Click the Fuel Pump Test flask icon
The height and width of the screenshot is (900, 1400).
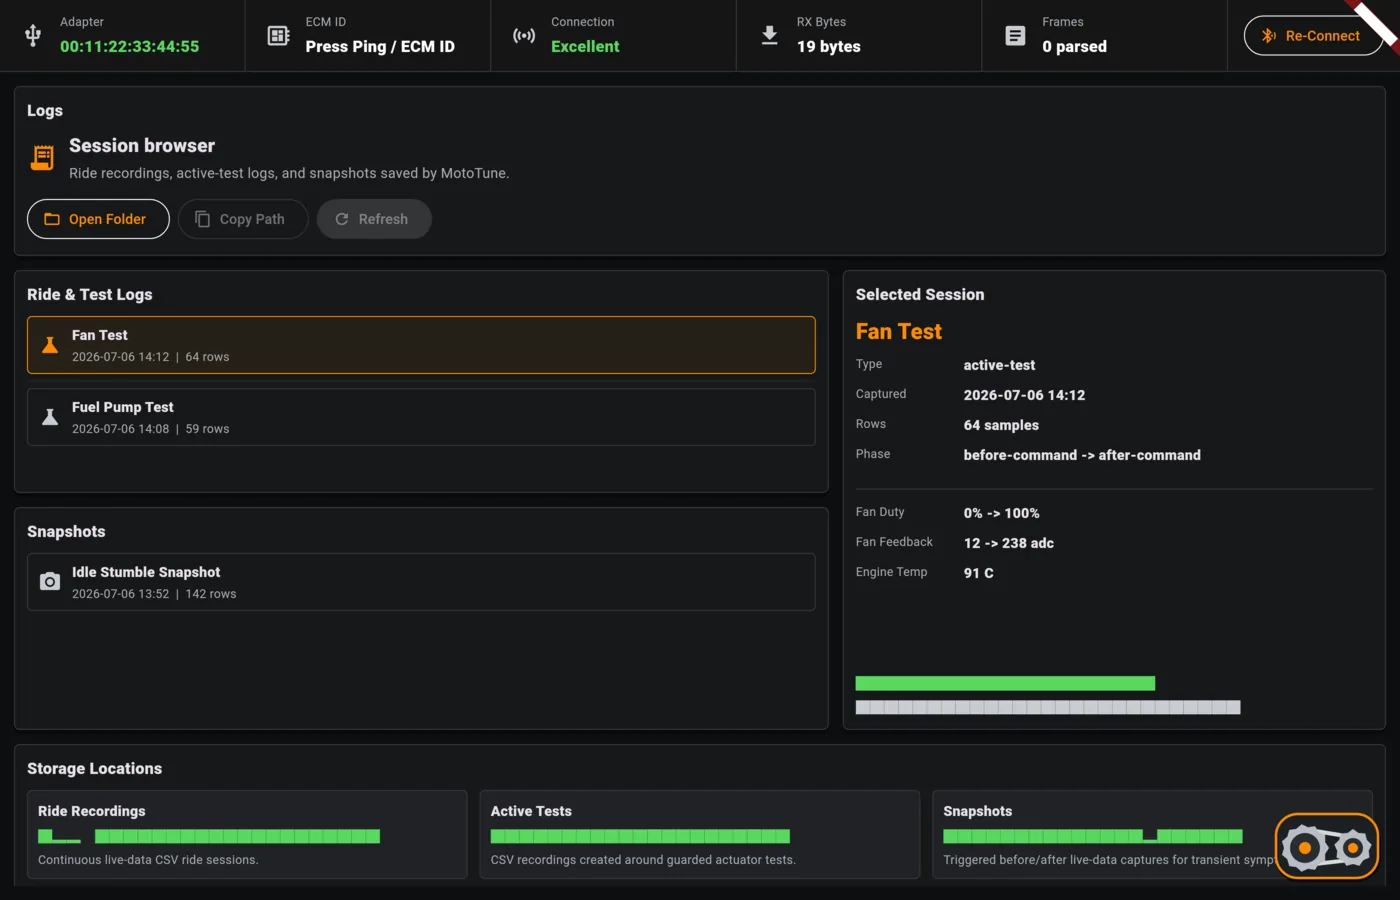tap(50, 417)
